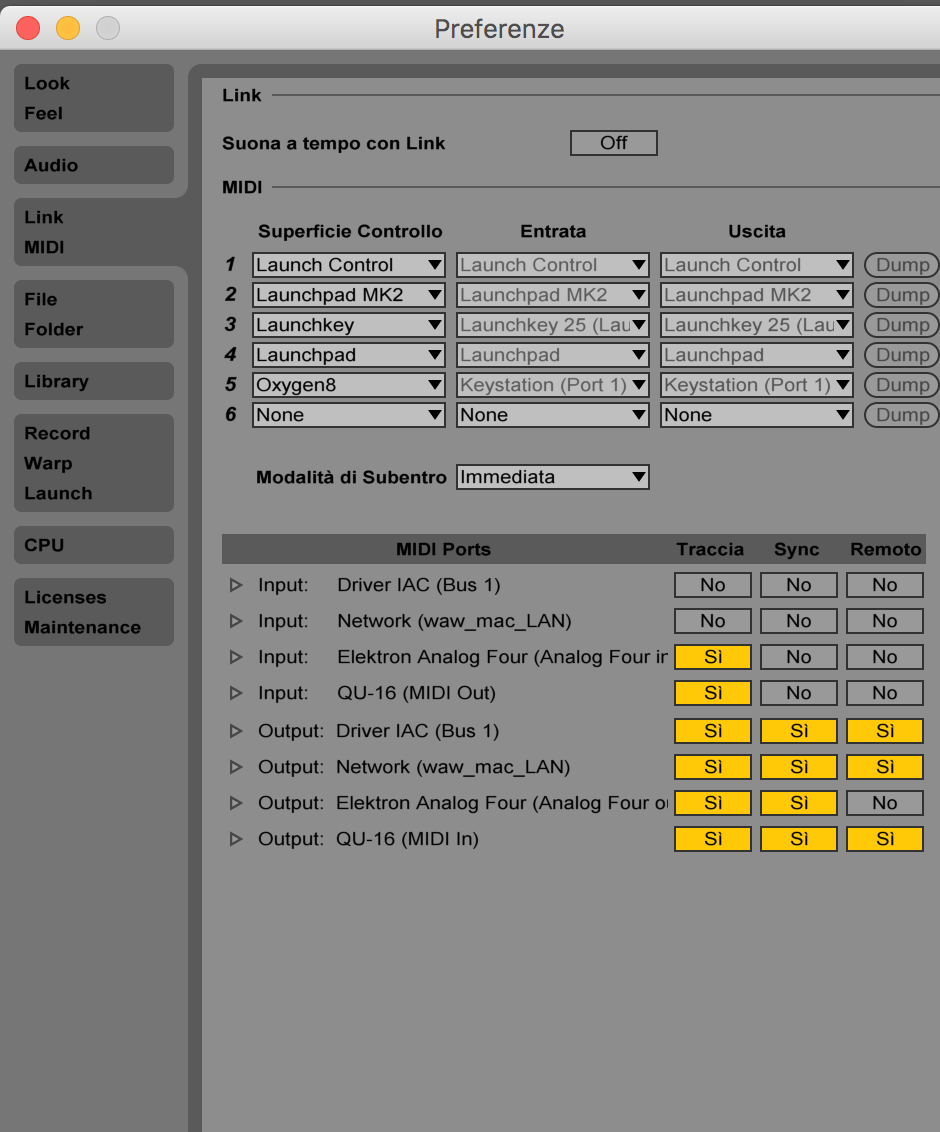Open the Oxygen8 control surface dropdown

pos(348,385)
